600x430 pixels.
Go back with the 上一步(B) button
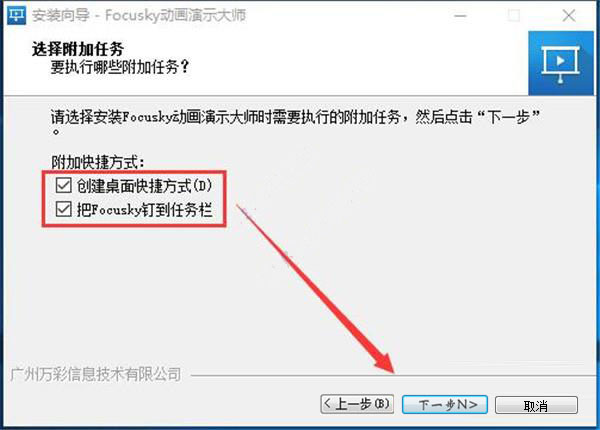coord(357,404)
